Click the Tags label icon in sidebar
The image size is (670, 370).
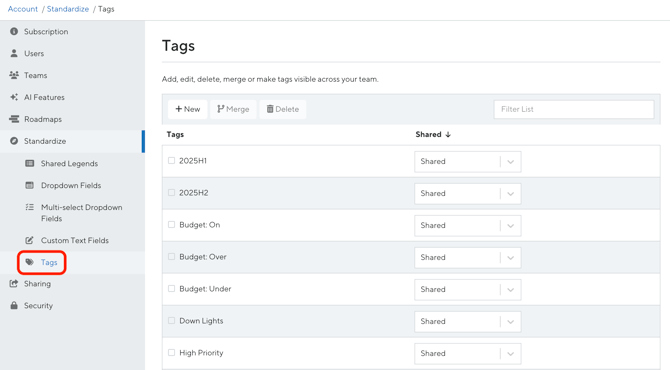[x=29, y=262]
